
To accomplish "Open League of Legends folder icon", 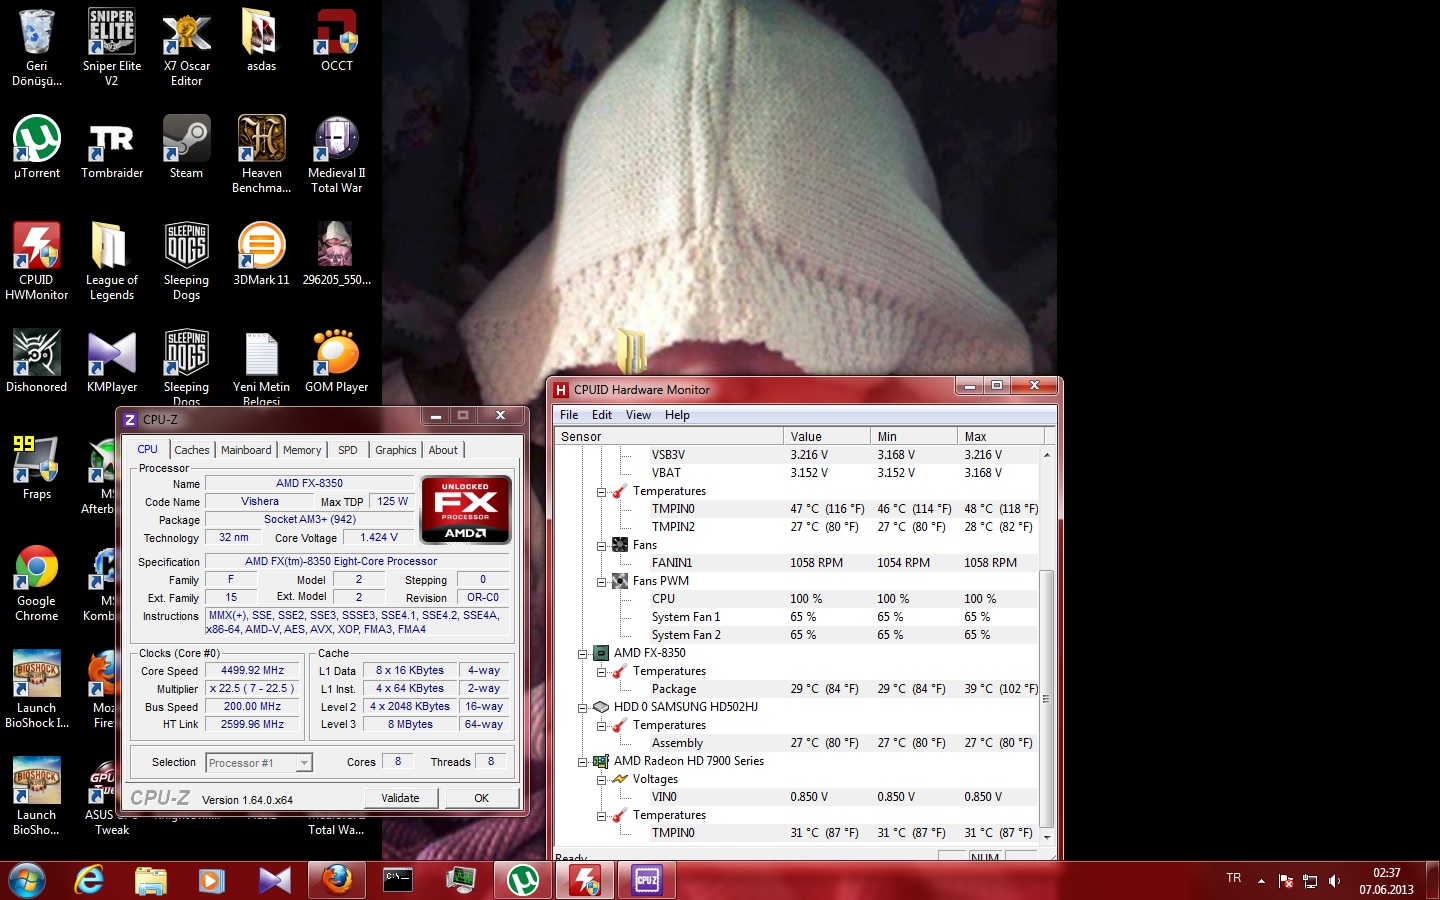I will (x=112, y=260).
